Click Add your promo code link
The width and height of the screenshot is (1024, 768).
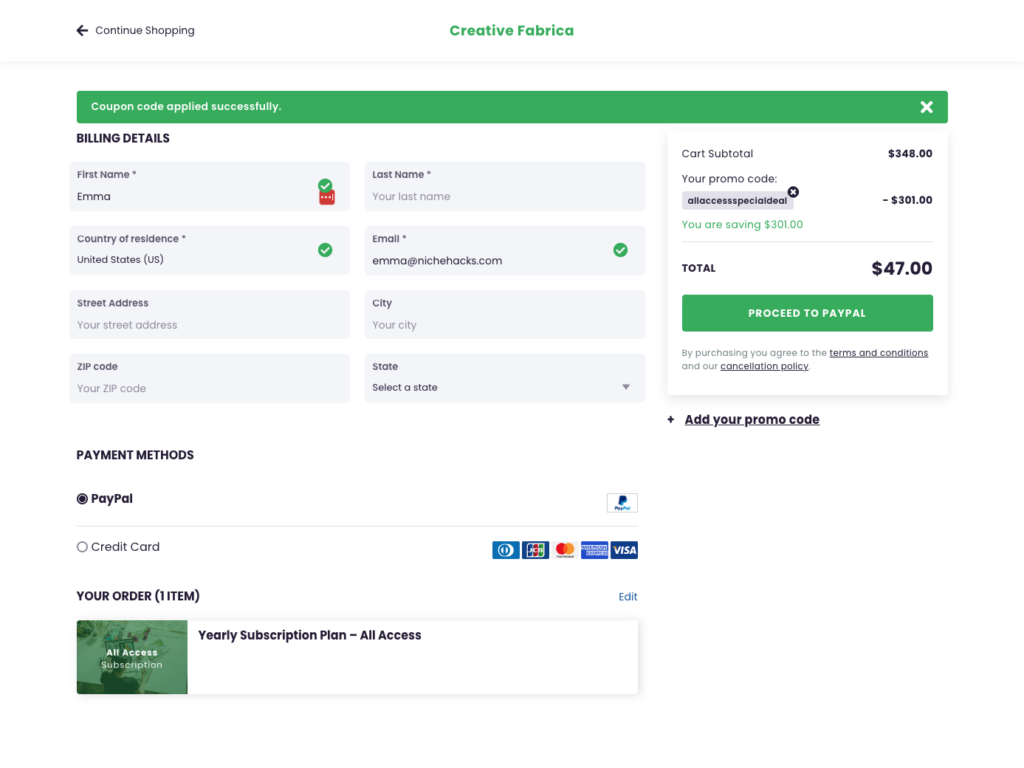click(x=752, y=420)
